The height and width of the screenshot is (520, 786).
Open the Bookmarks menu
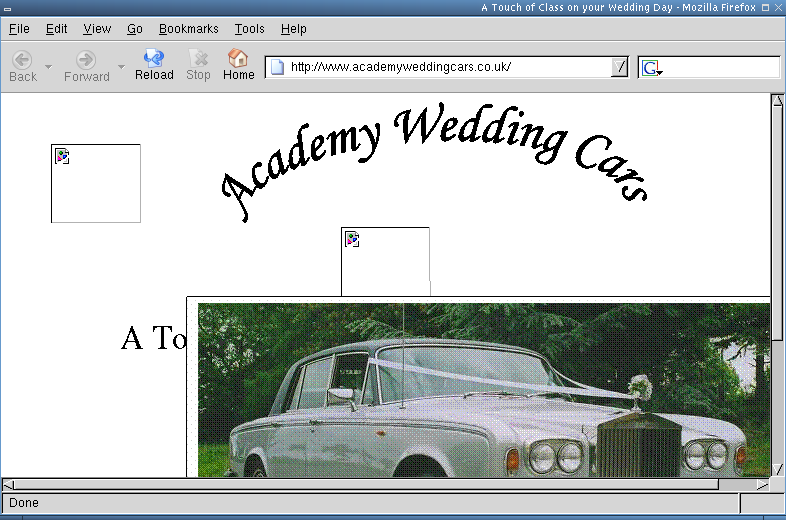188,29
